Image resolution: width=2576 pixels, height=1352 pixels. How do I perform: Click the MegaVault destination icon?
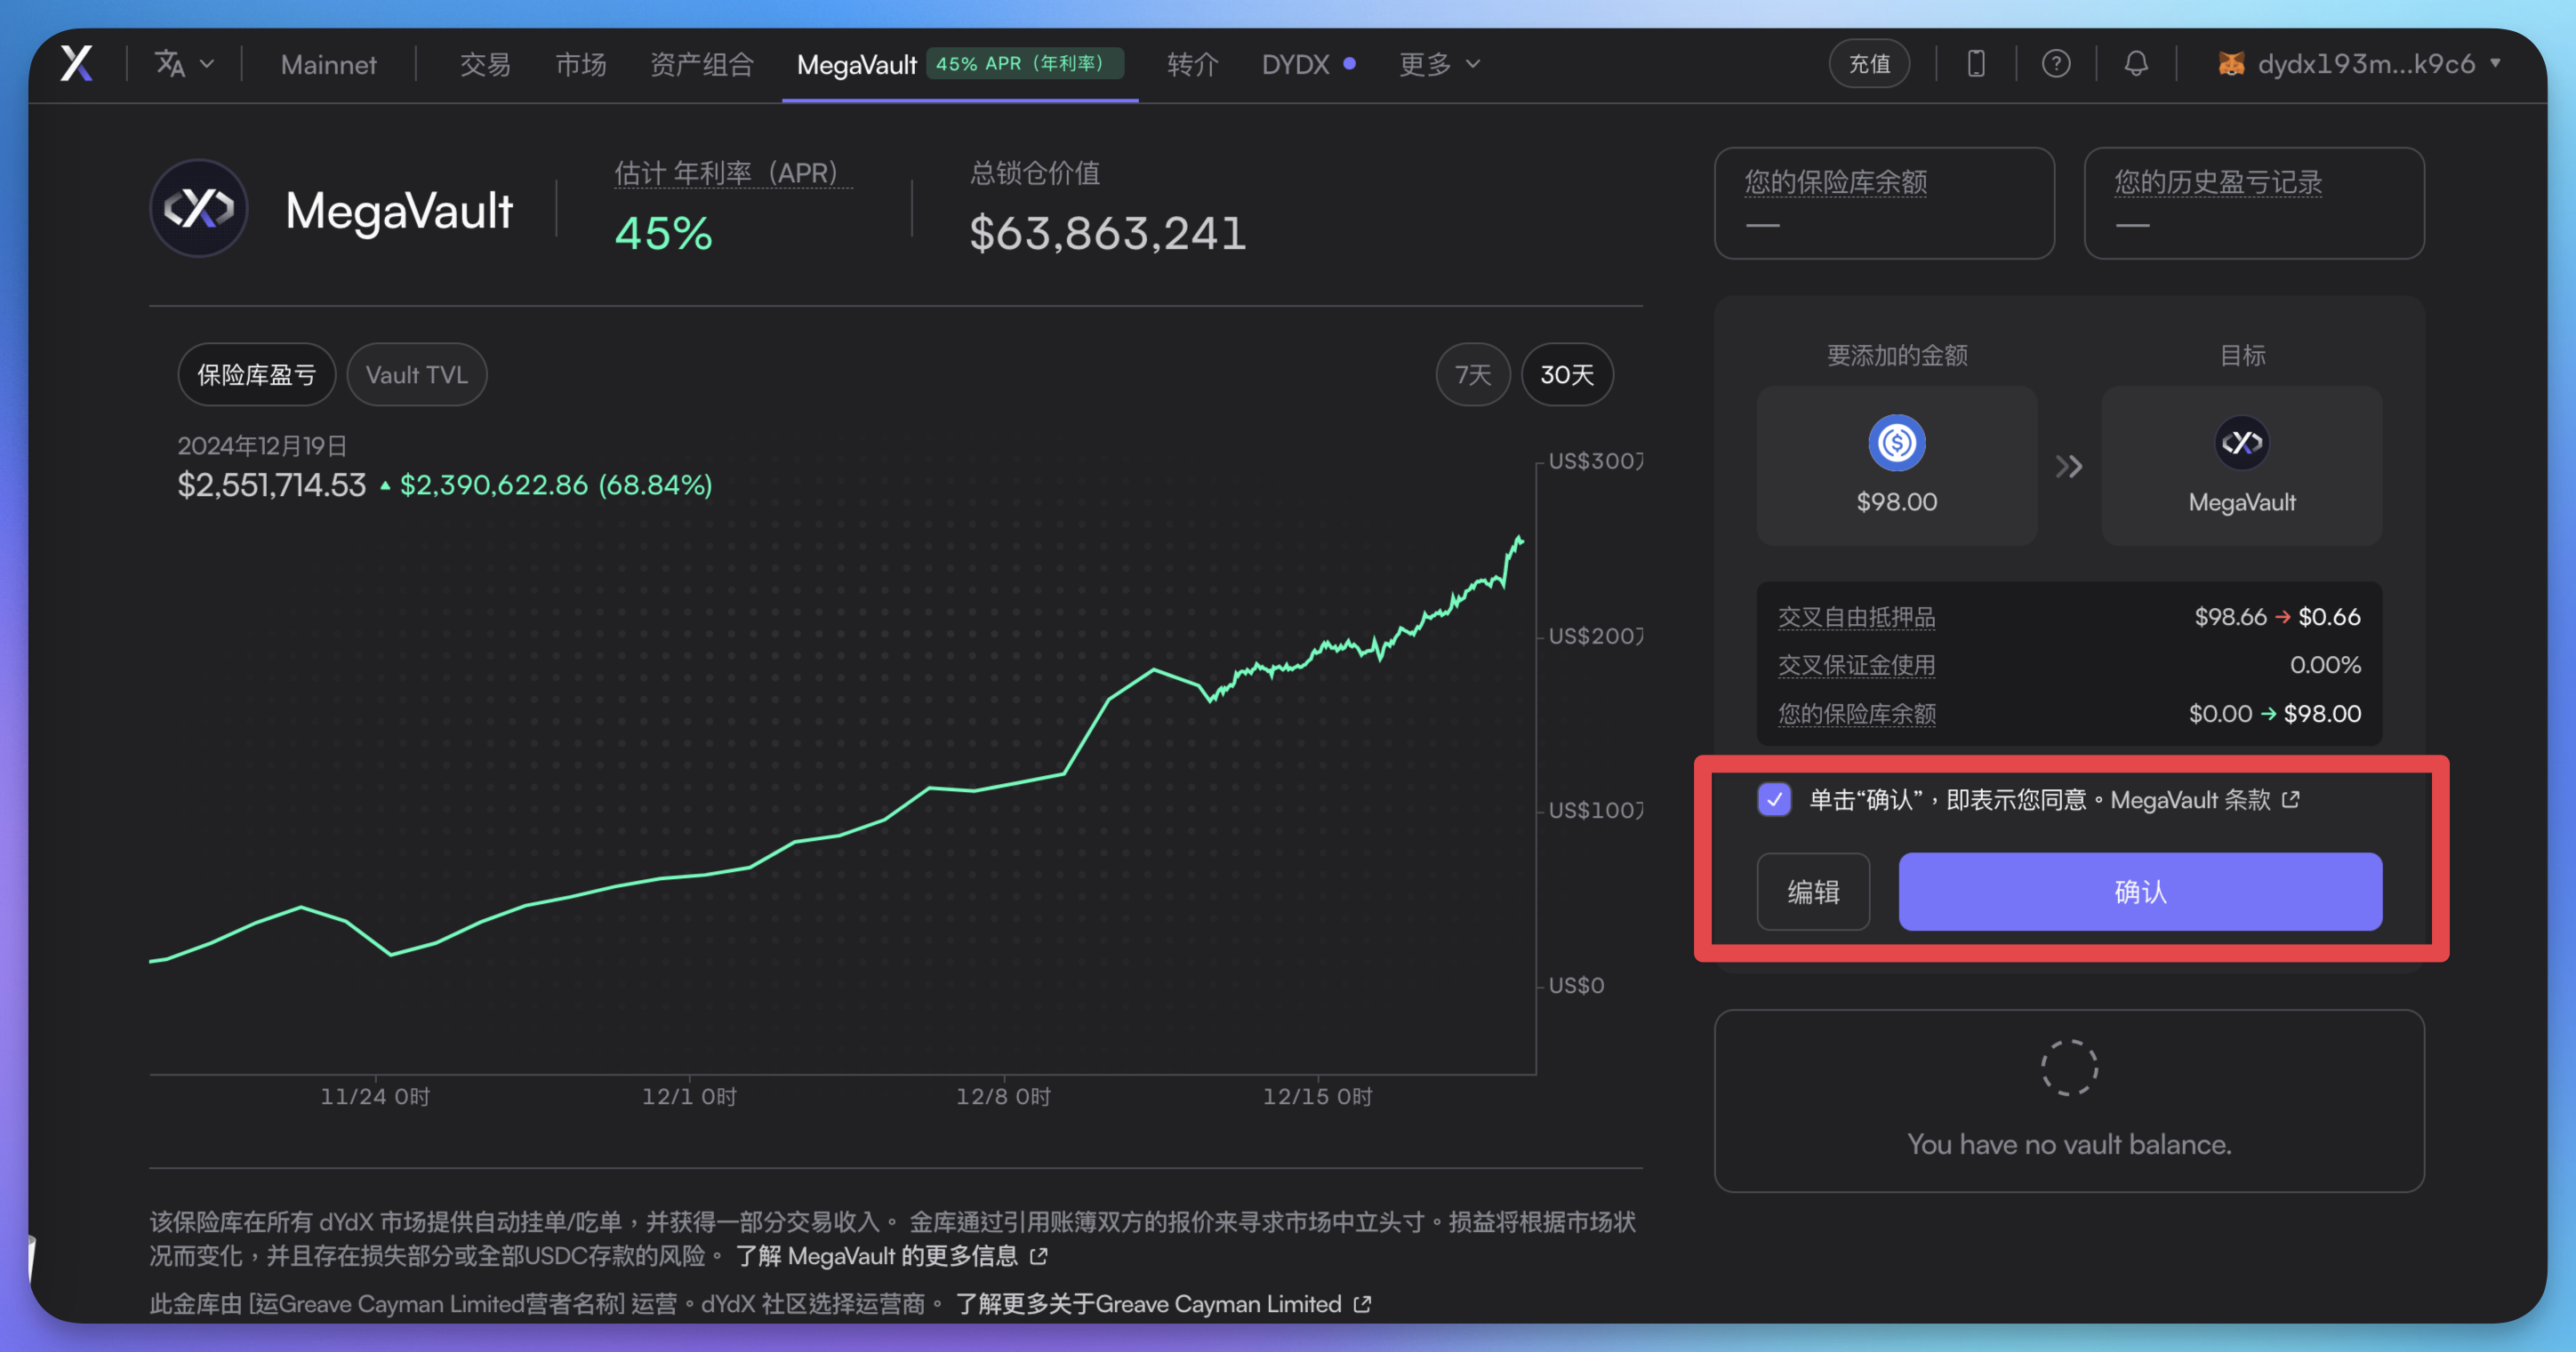pos(2242,442)
